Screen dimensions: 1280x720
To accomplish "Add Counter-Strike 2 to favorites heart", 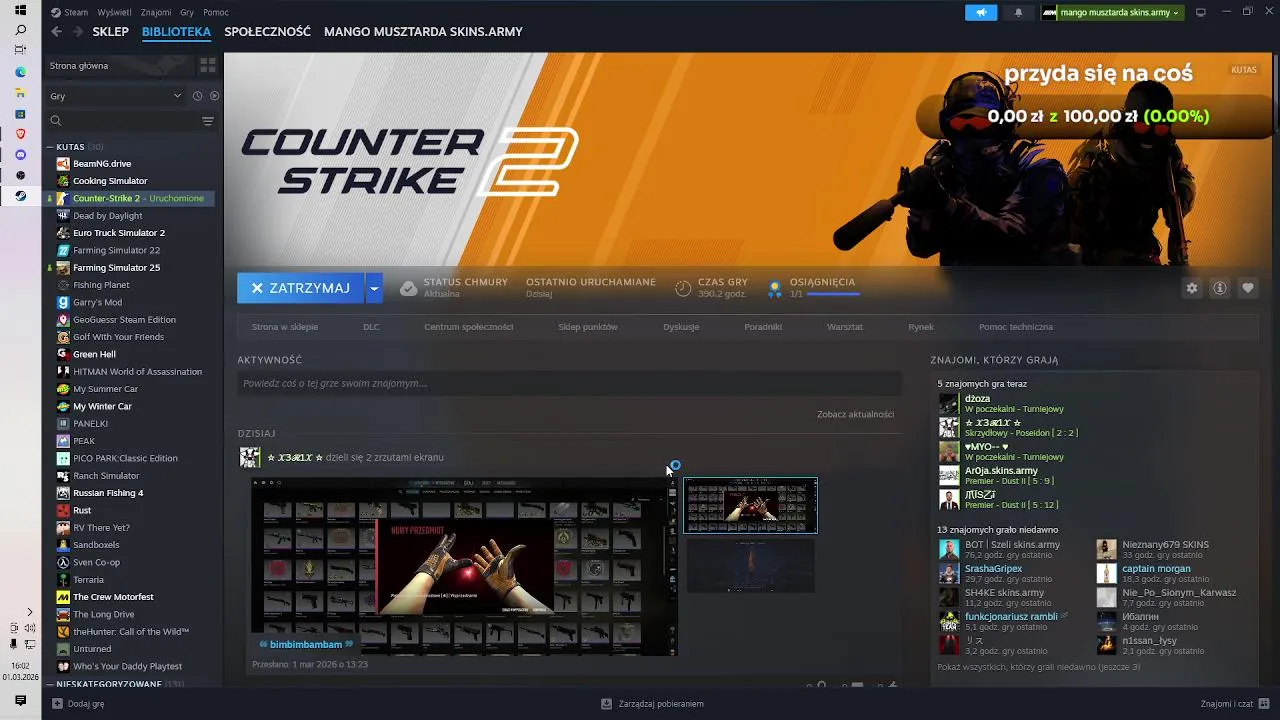I will 1248,288.
